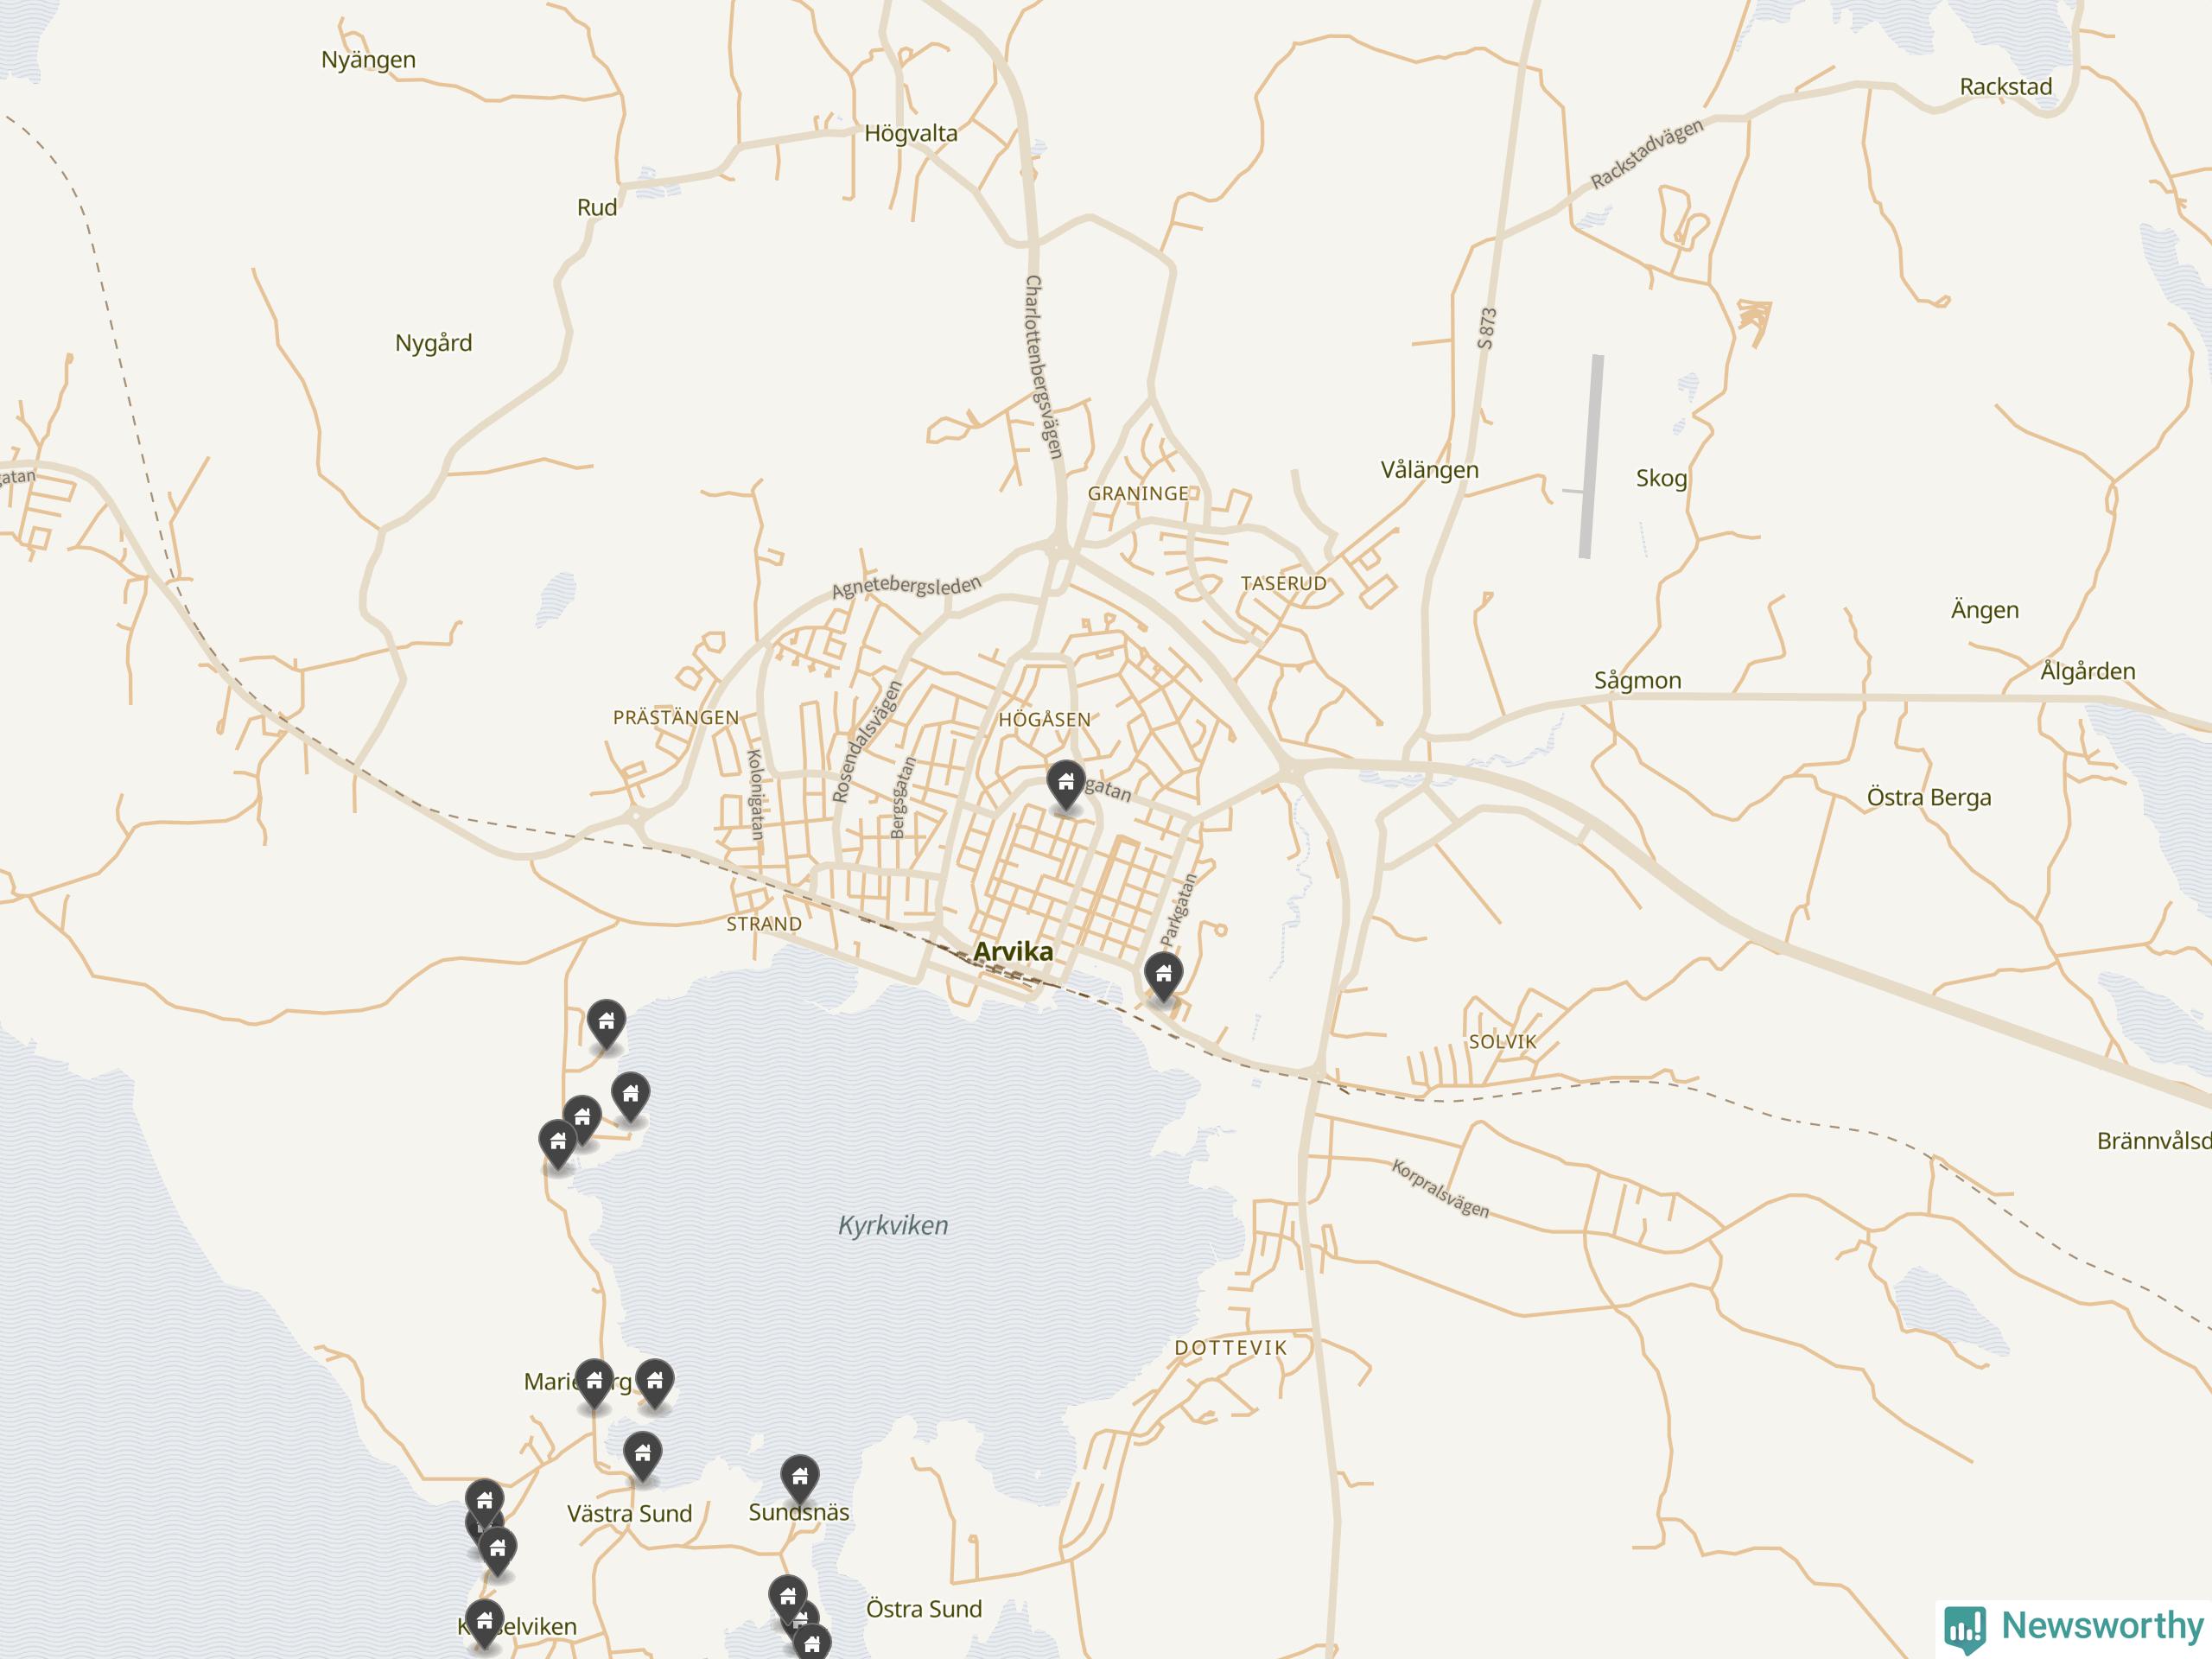
Task: Select the Högvalta place label
Action: pyautogui.click(x=910, y=133)
